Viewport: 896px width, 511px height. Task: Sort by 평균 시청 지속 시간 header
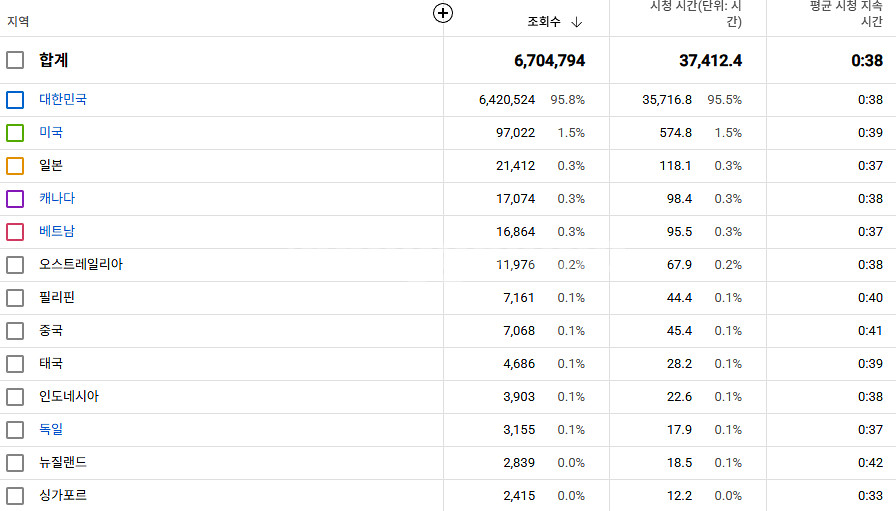pos(846,14)
